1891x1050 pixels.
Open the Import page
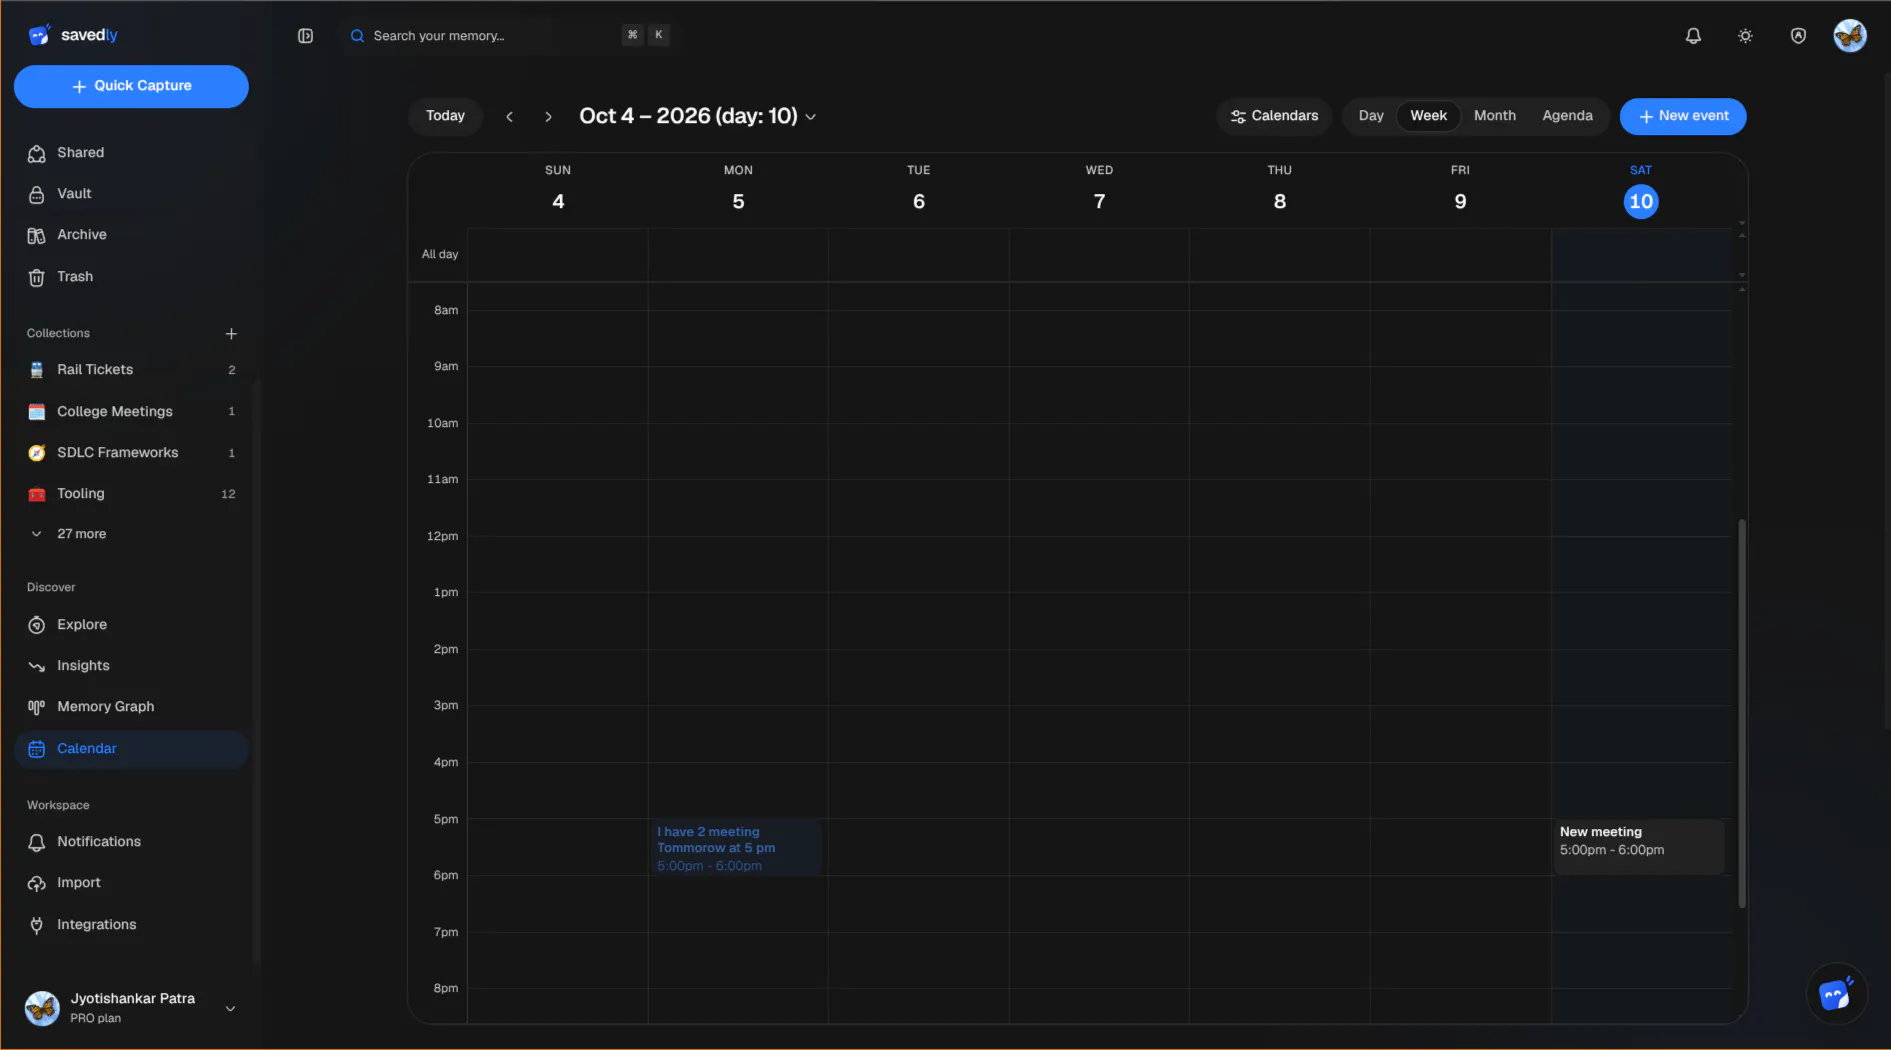pyautogui.click(x=131, y=883)
